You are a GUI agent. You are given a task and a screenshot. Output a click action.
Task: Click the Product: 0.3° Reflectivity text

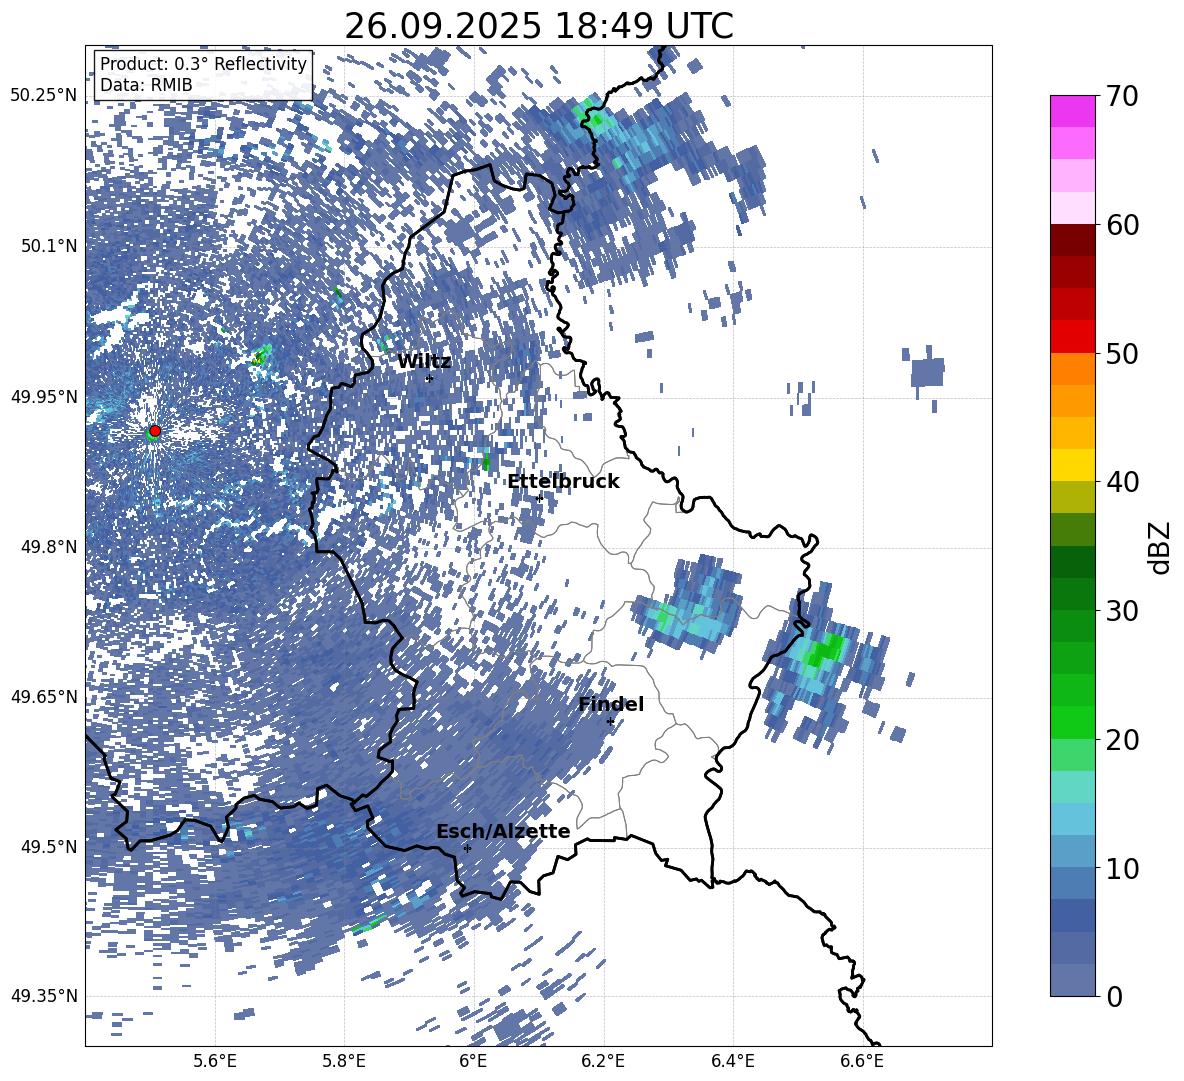[203, 64]
